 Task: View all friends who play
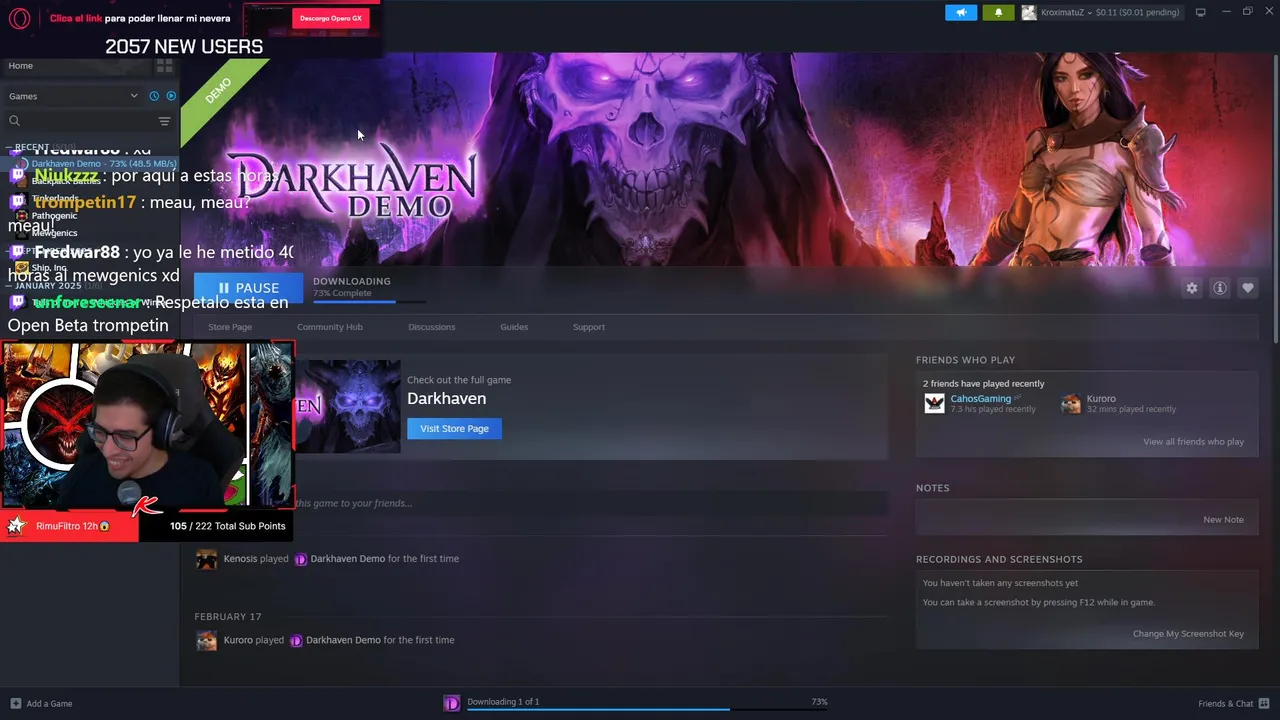pyautogui.click(x=1193, y=441)
